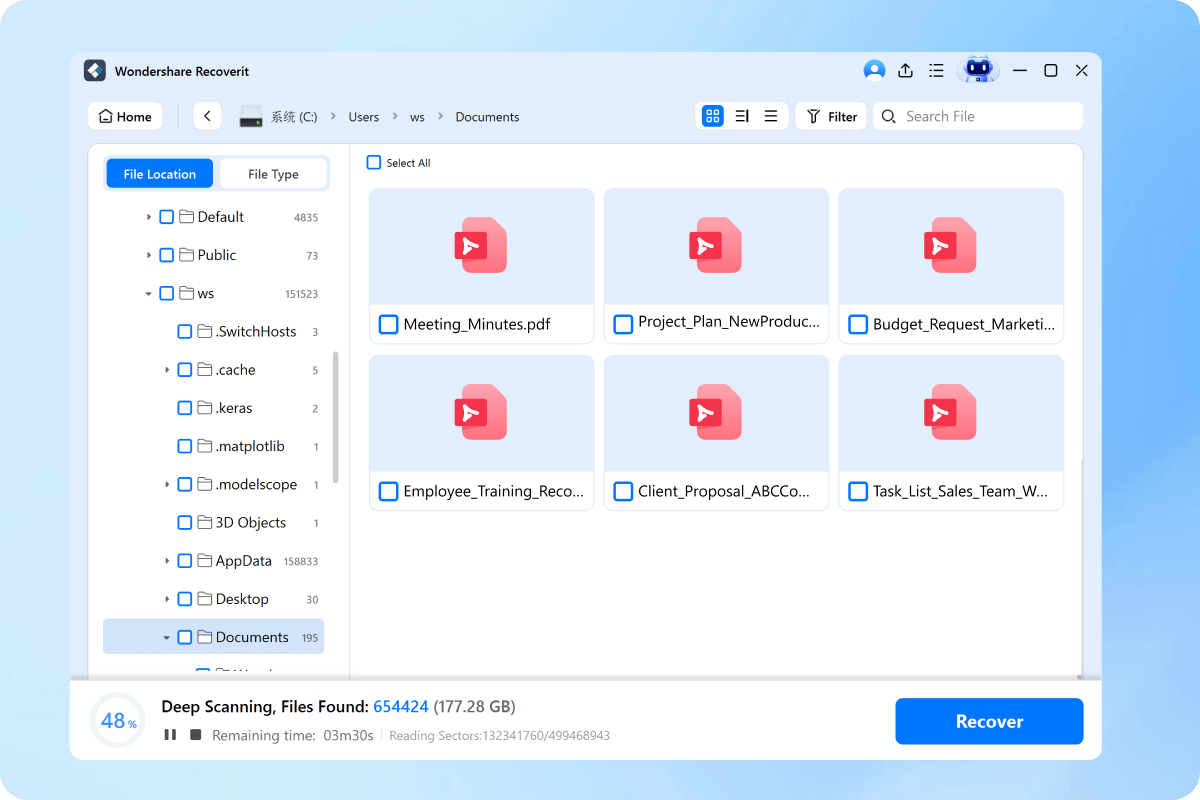The width and height of the screenshot is (1200, 800).
Task: Tick checkbox for Client_Proposal_ABCCo file
Action: point(623,492)
